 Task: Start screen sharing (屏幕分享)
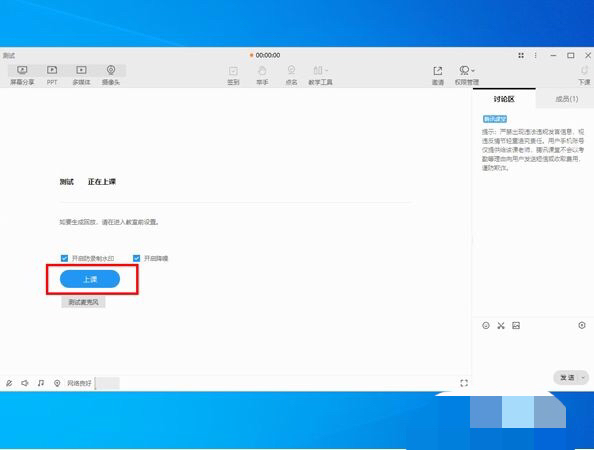point(22,75)
